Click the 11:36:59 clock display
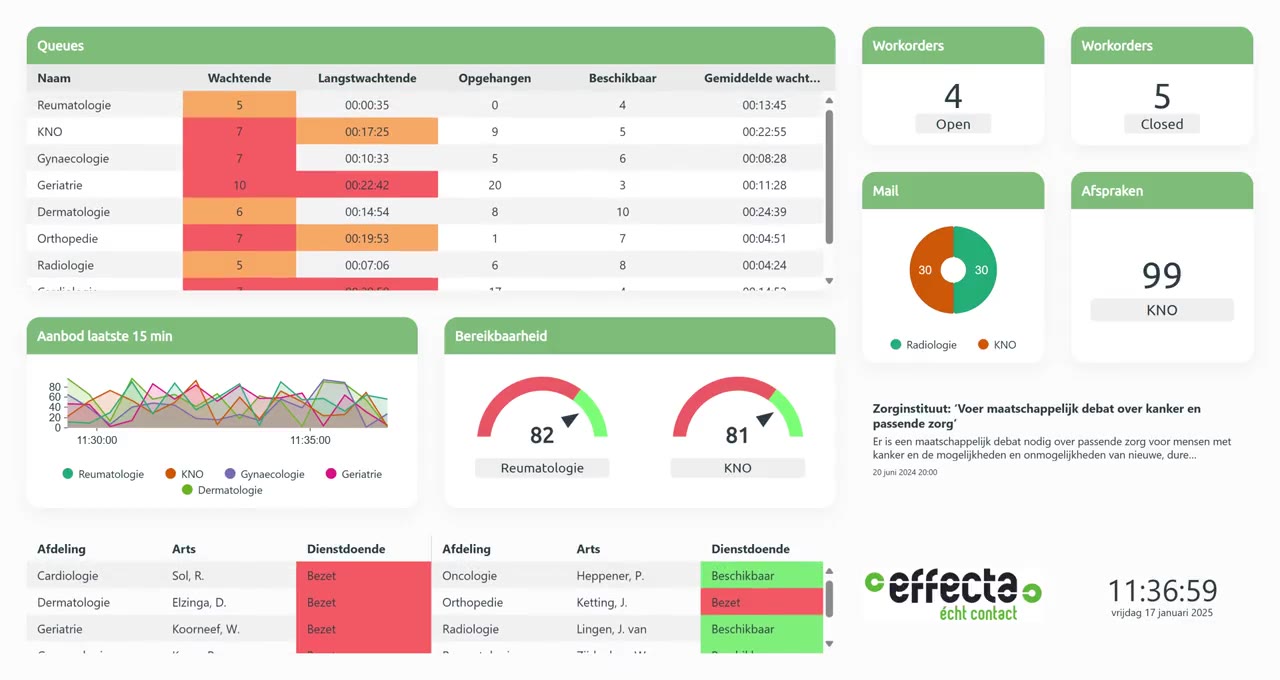Image resolution: width=1280 pixels, height=680 pixels. pos(1162,590)
